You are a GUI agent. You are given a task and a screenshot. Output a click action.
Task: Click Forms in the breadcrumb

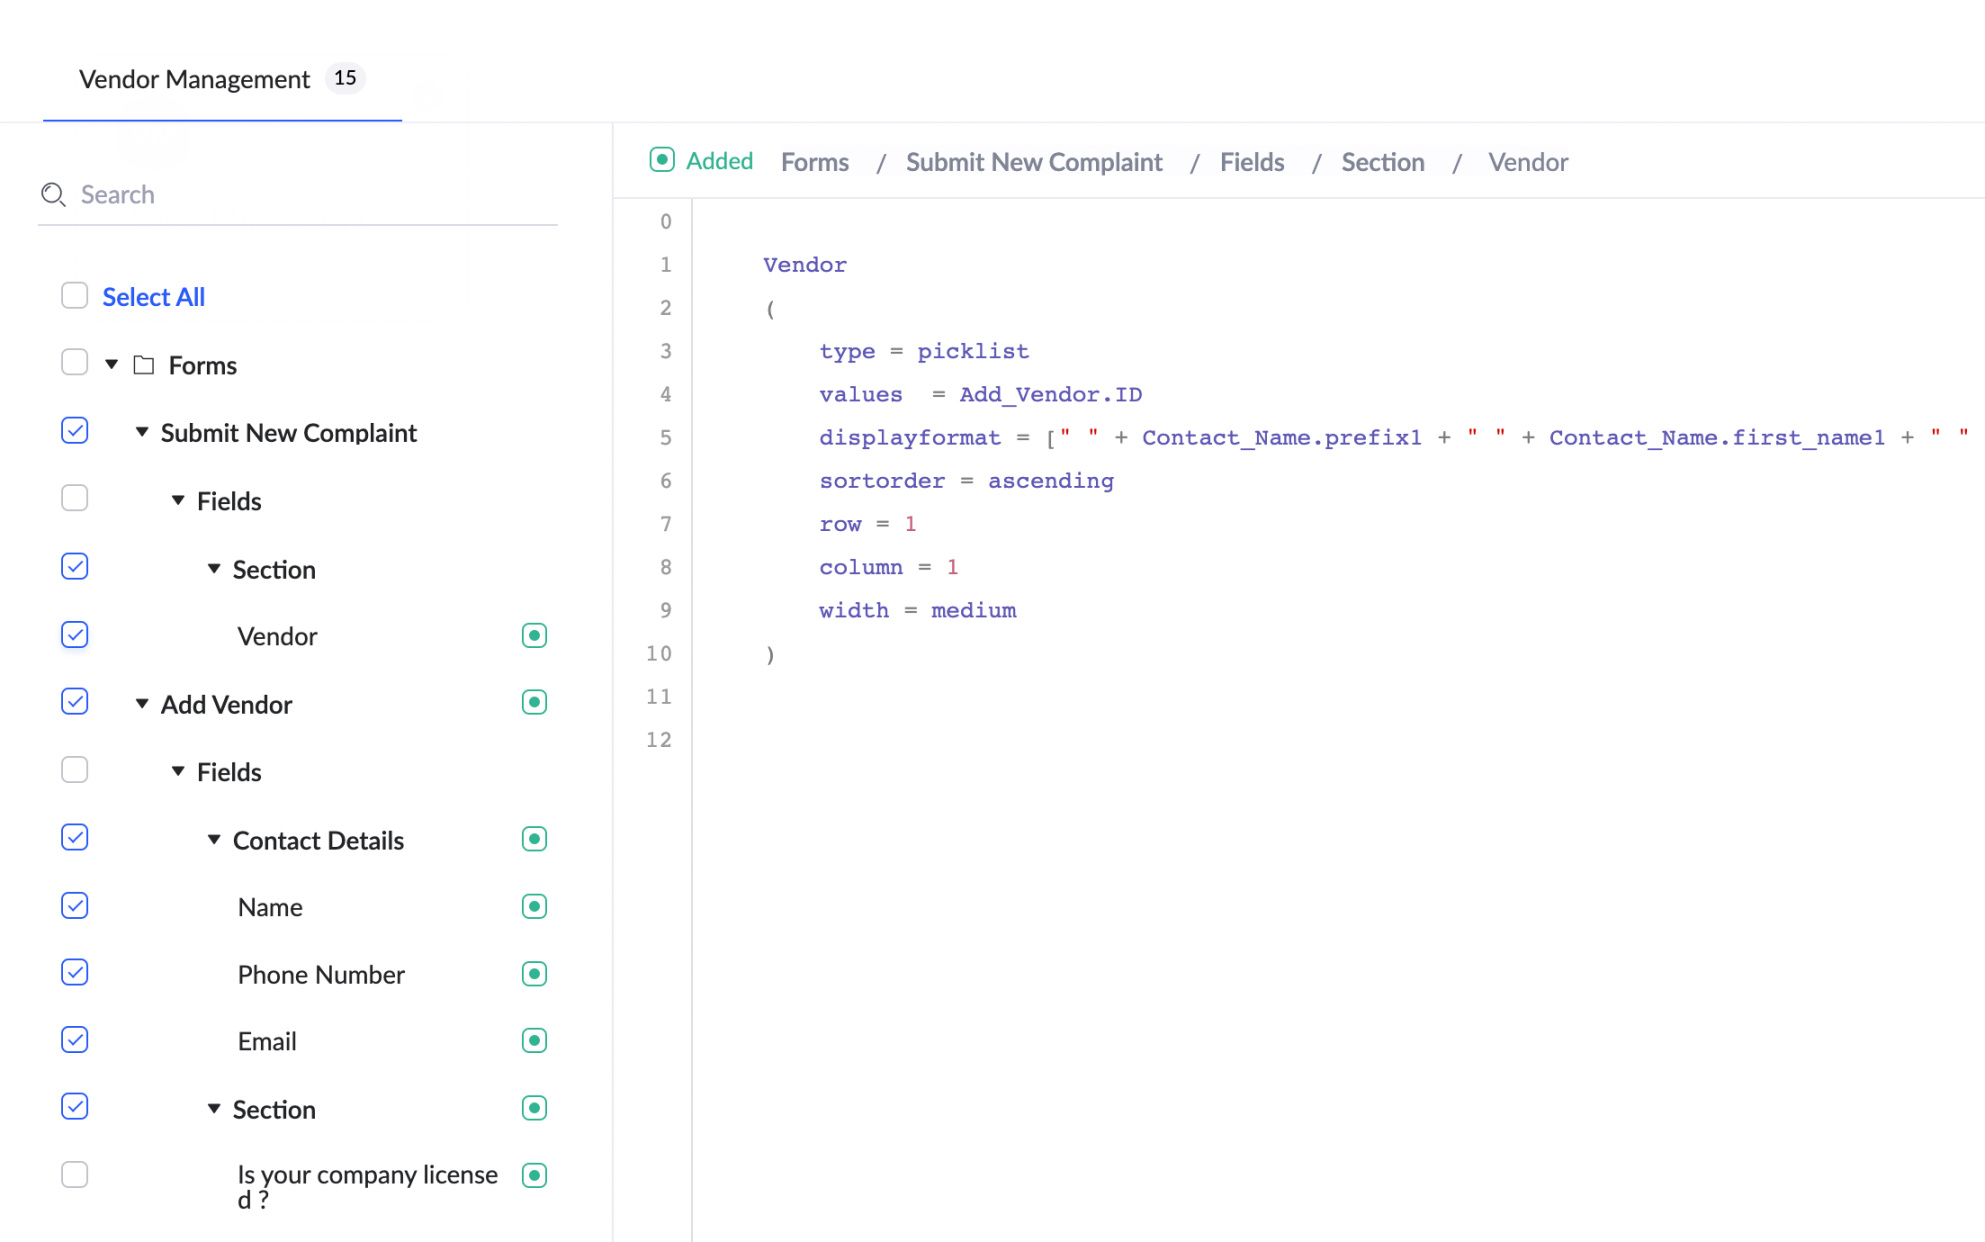pos(814,162)
